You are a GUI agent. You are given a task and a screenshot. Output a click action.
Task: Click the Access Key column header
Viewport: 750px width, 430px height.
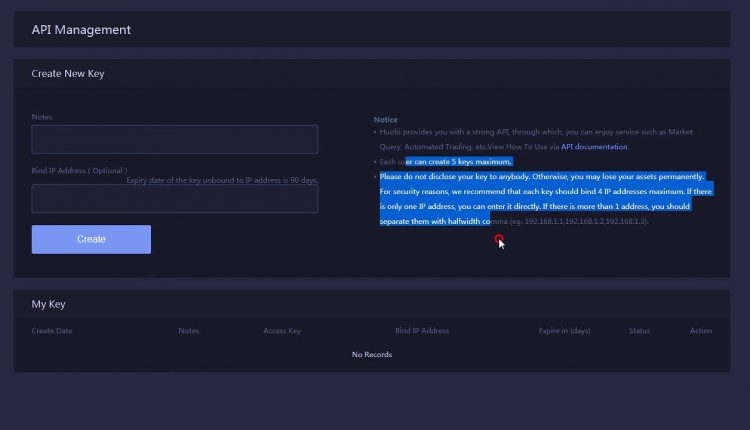tap(282, 331)
